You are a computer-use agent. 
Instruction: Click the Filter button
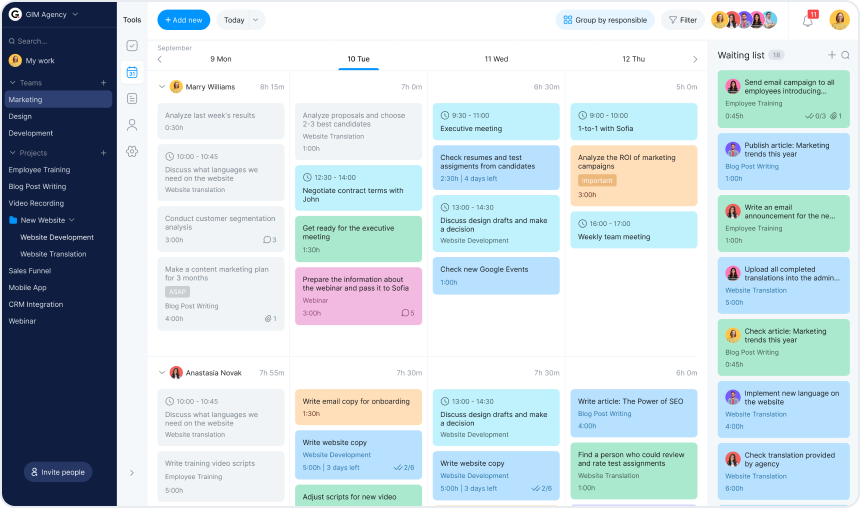[x=682, y=20]
